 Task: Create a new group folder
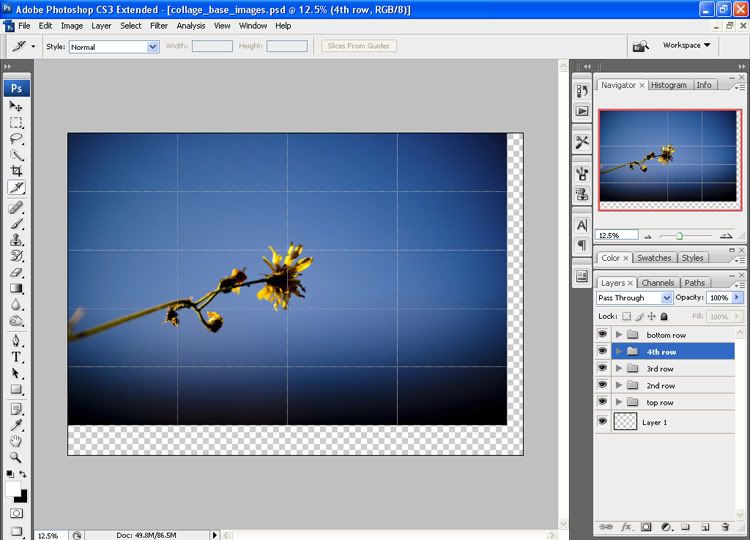pyautogui.click(x=685, y=527)
